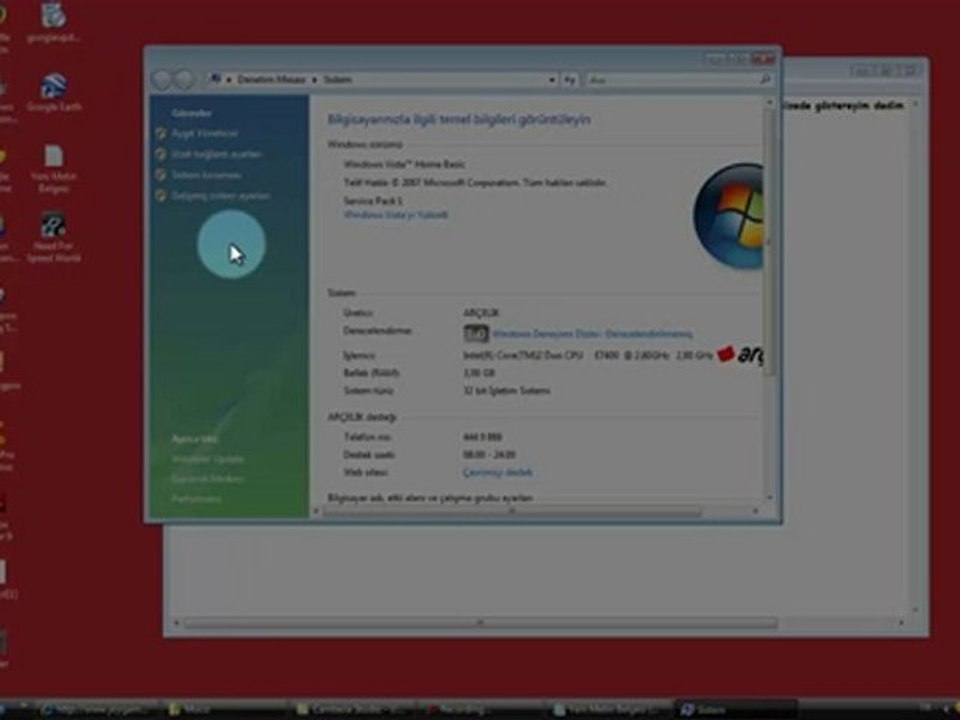Click the 3,00 GB memory value
This screenshot has width=960, height=720.
click(479, 373)
